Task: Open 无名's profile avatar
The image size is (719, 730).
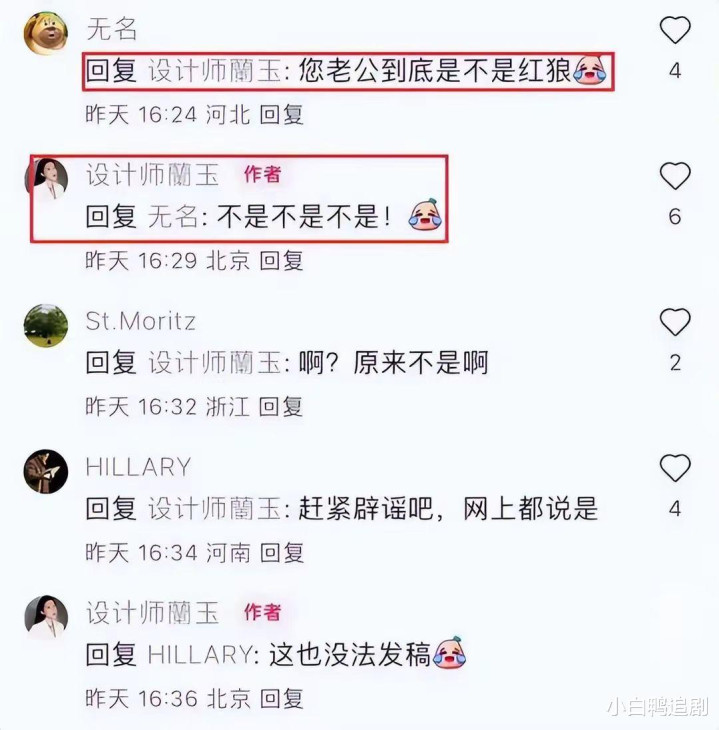Action: (46, 33)
